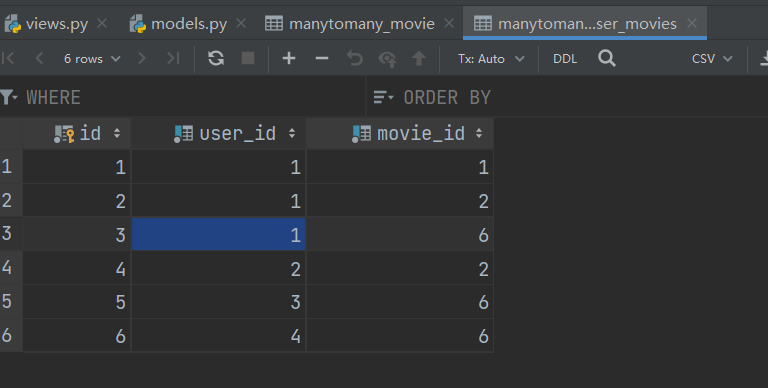Click the user_id cell in row 1

coord(218,167)
